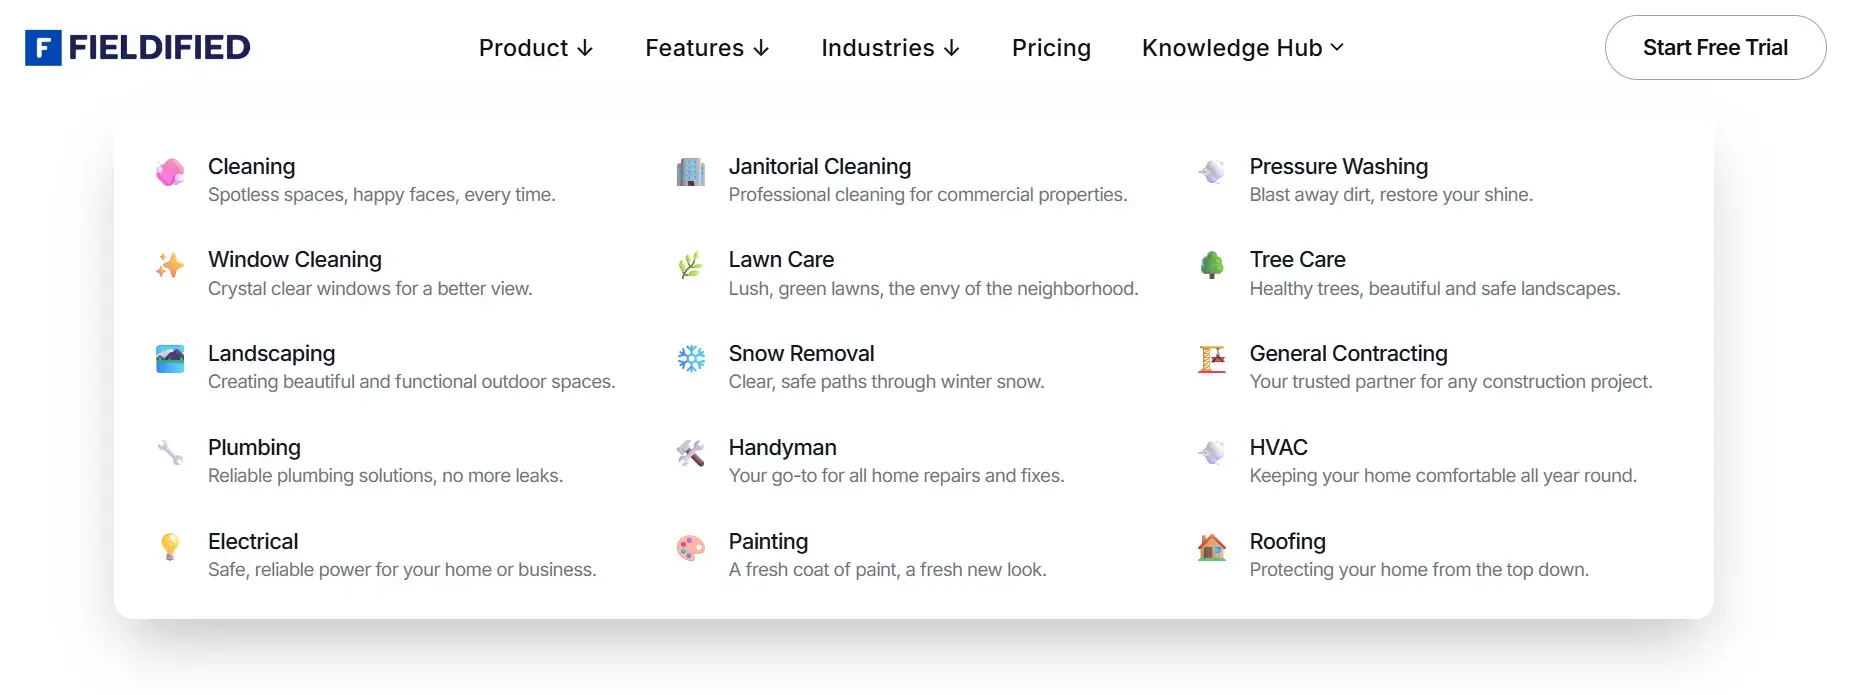Click the Window Cleaning sparkles icon
This screenshot has width=1849, height=695.
pos(170,266)
